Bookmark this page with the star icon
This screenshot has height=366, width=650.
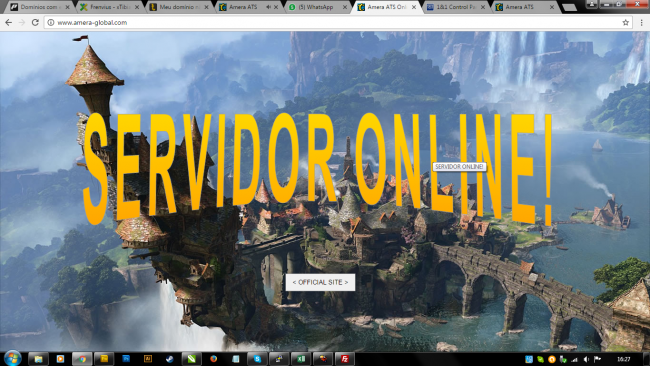[626, 22]
